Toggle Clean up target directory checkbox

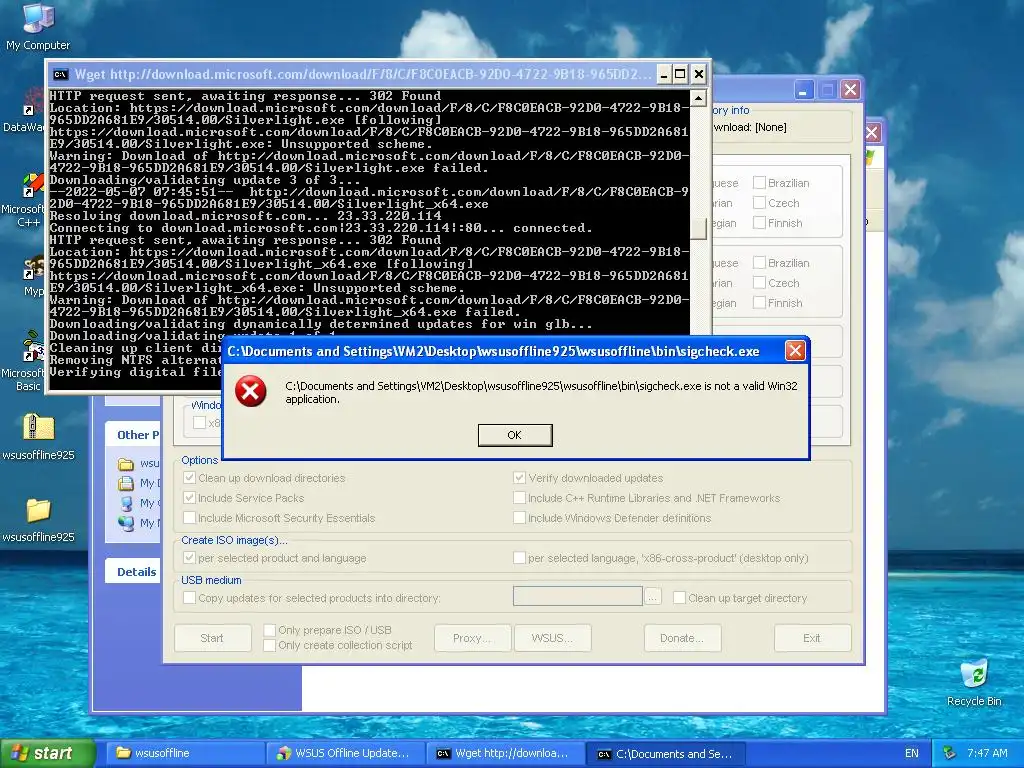[679, 598]
